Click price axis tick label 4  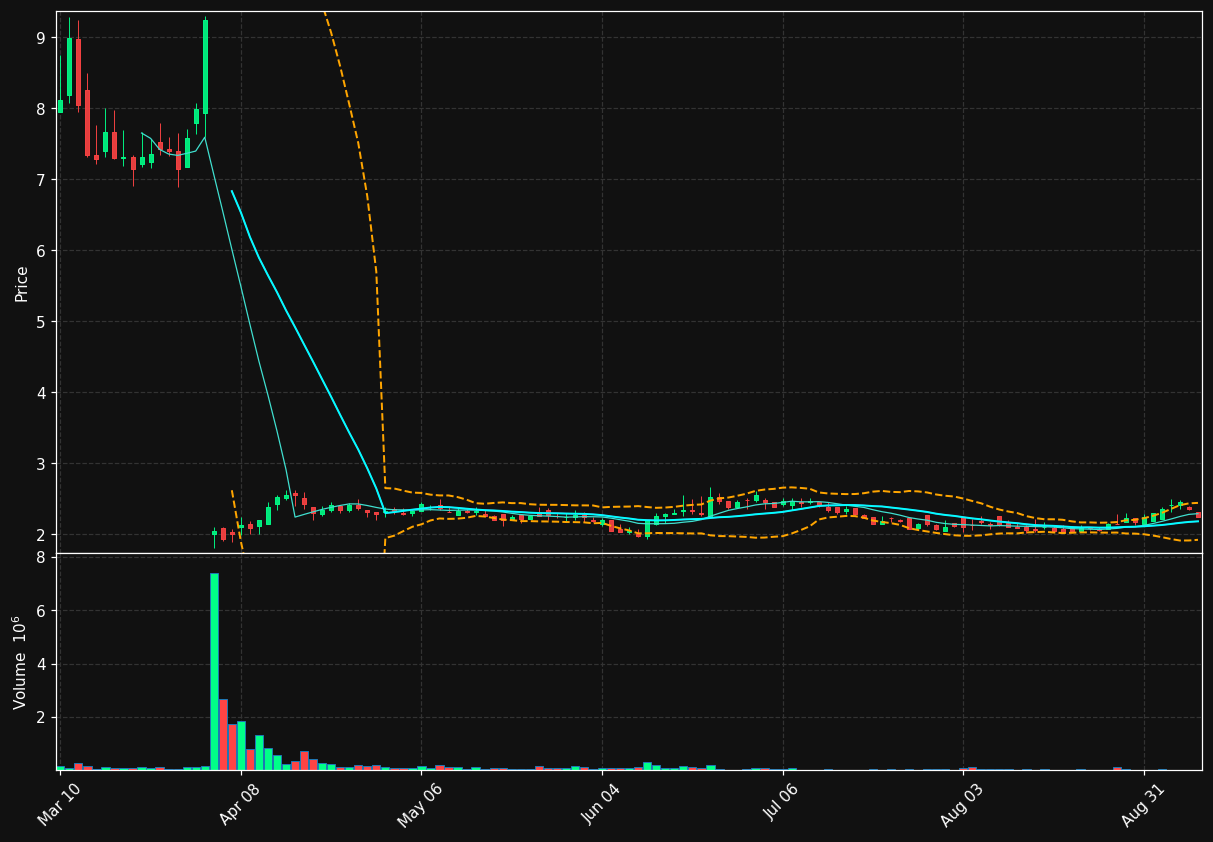coord(41,393)
